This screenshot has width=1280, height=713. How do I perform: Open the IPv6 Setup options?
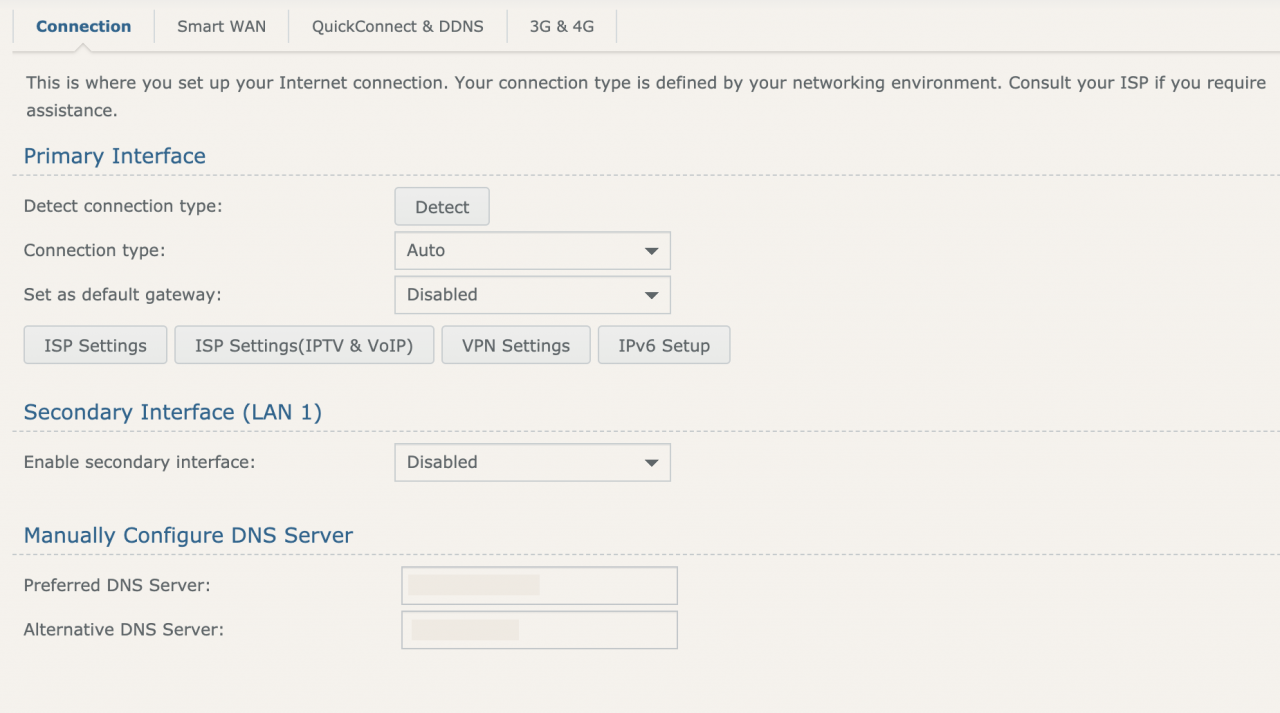[x=663, y=344]
